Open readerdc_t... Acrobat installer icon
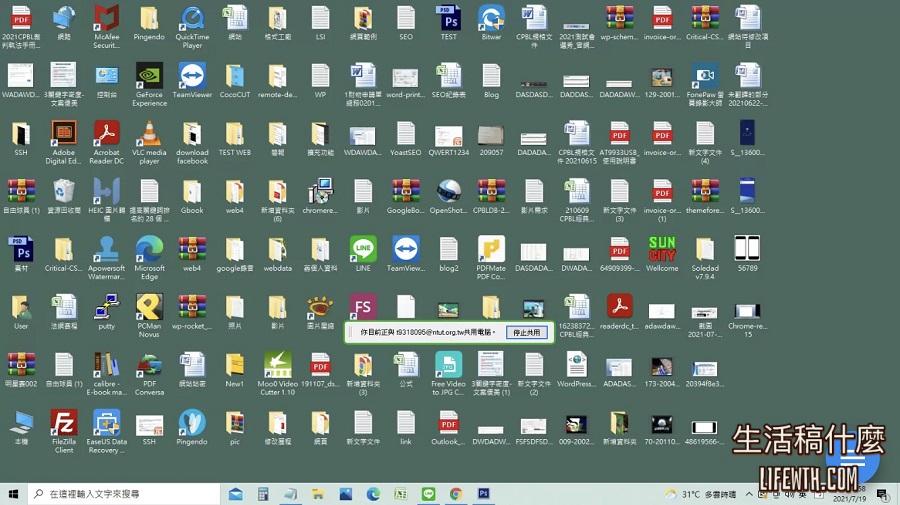This screenshot has width=900, height=505. pyautogui.click(x=619, y=312)
